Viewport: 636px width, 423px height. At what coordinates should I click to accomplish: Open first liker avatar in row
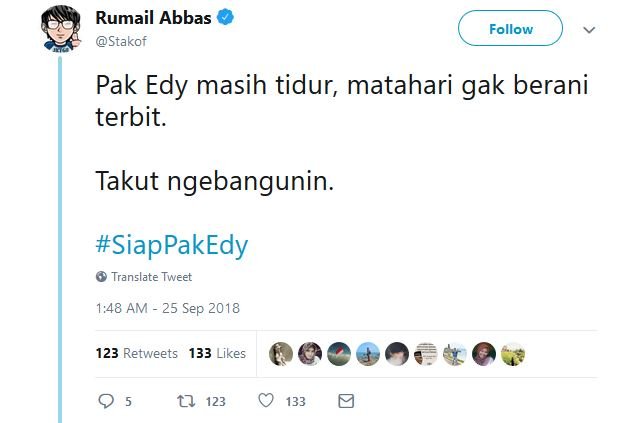(x=281, y=353)
